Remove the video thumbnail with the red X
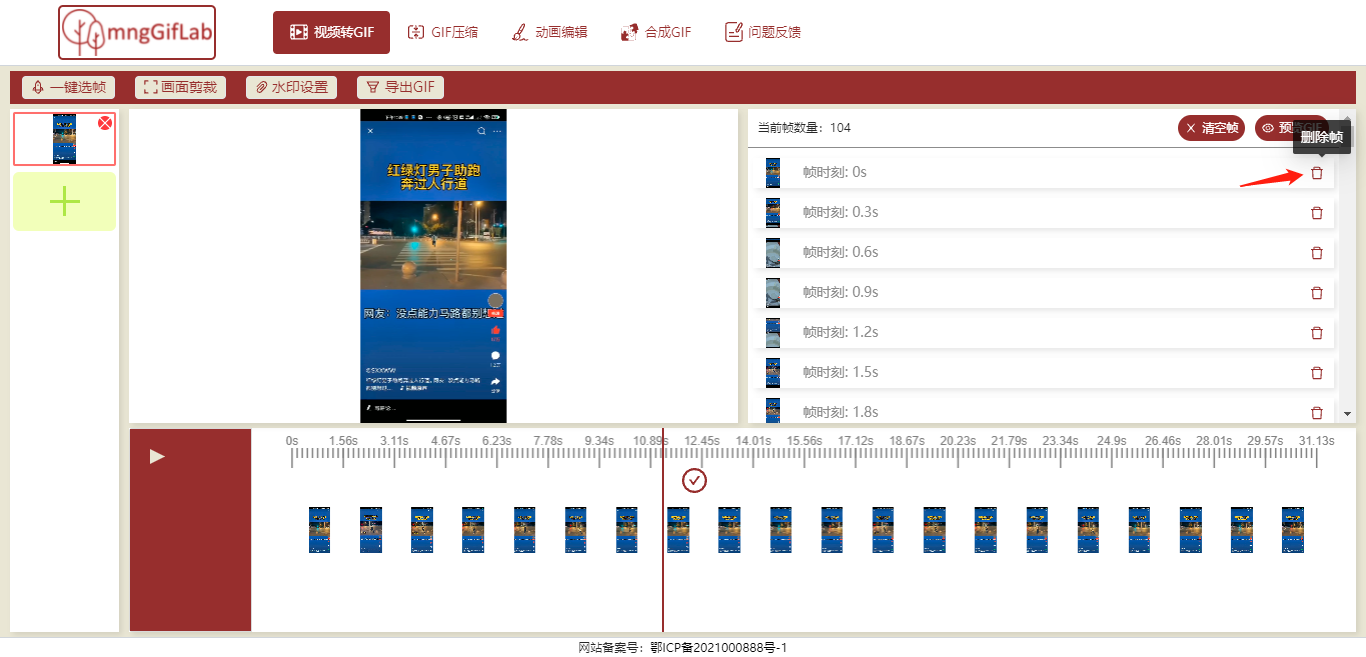This screenshot has height=657, width=1366. [105, 122]
